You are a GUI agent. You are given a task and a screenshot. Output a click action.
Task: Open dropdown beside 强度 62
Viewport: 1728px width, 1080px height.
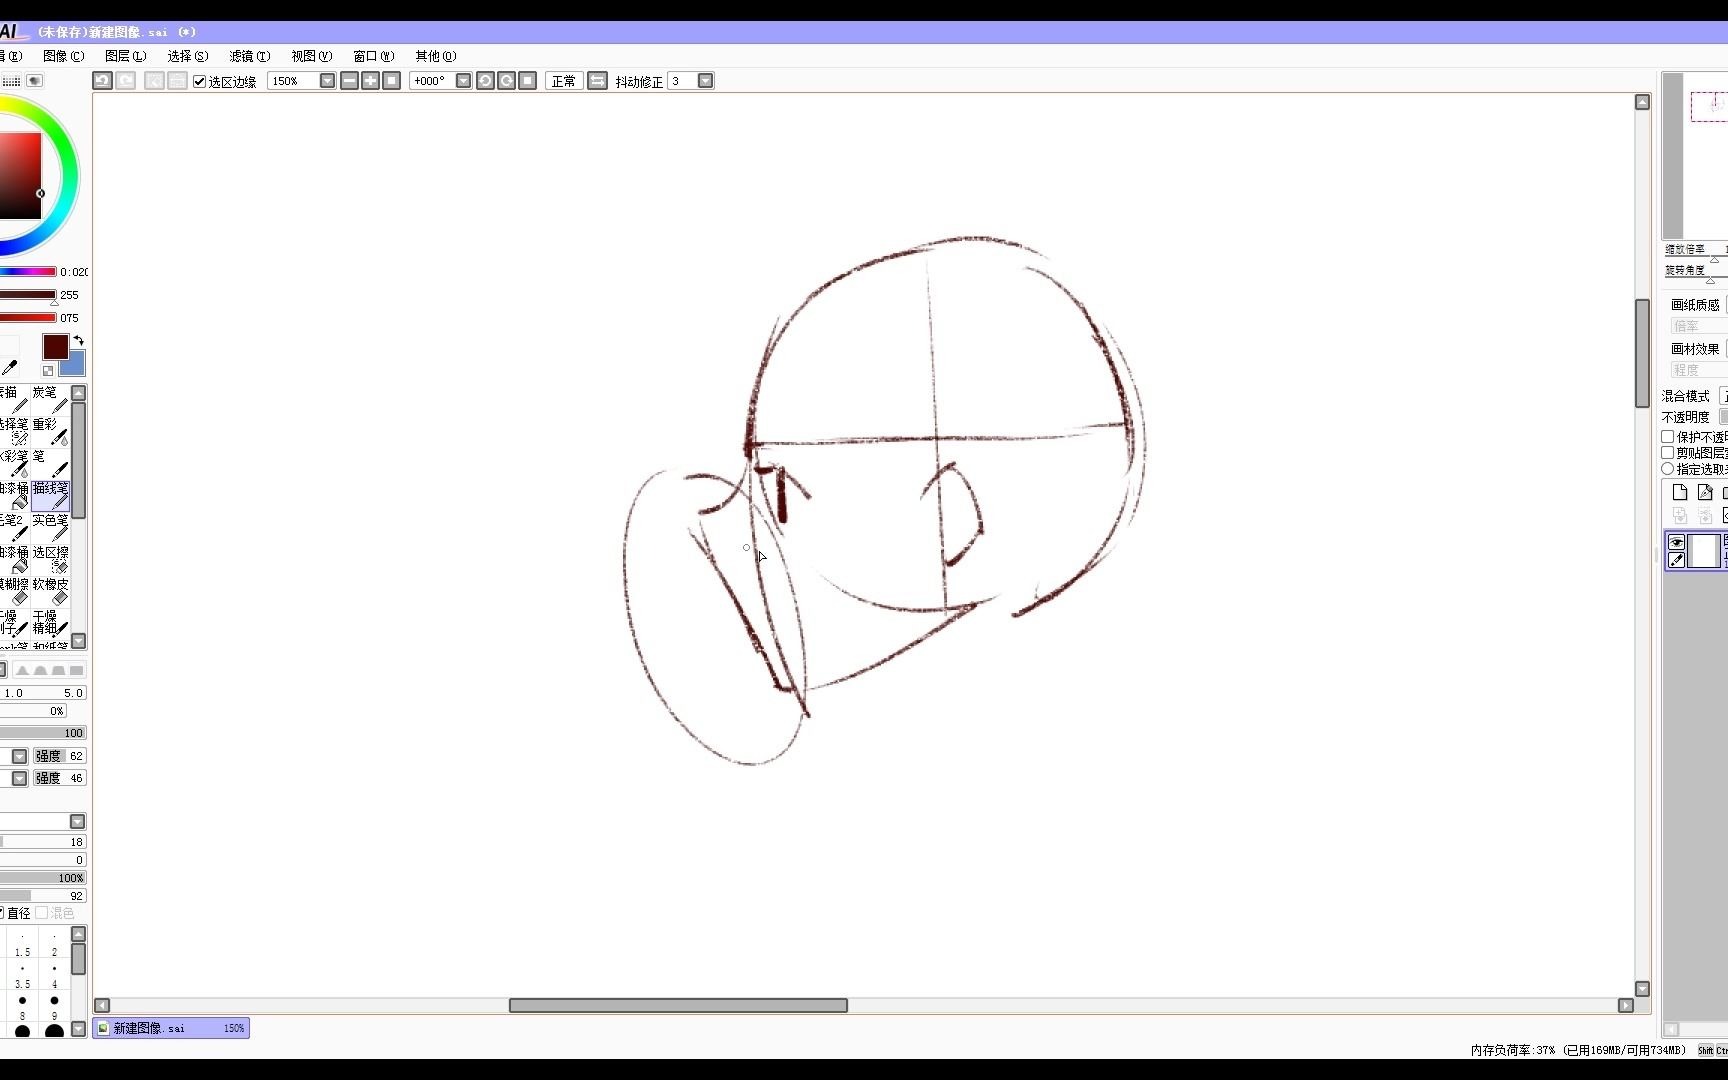pos(19,756)
